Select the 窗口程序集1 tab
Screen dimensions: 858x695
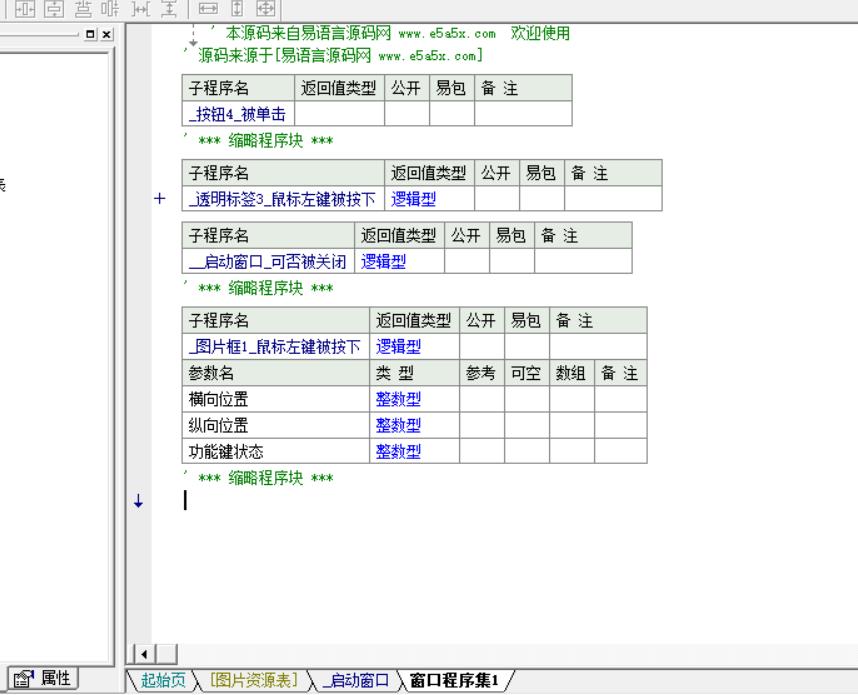(454, 680)
